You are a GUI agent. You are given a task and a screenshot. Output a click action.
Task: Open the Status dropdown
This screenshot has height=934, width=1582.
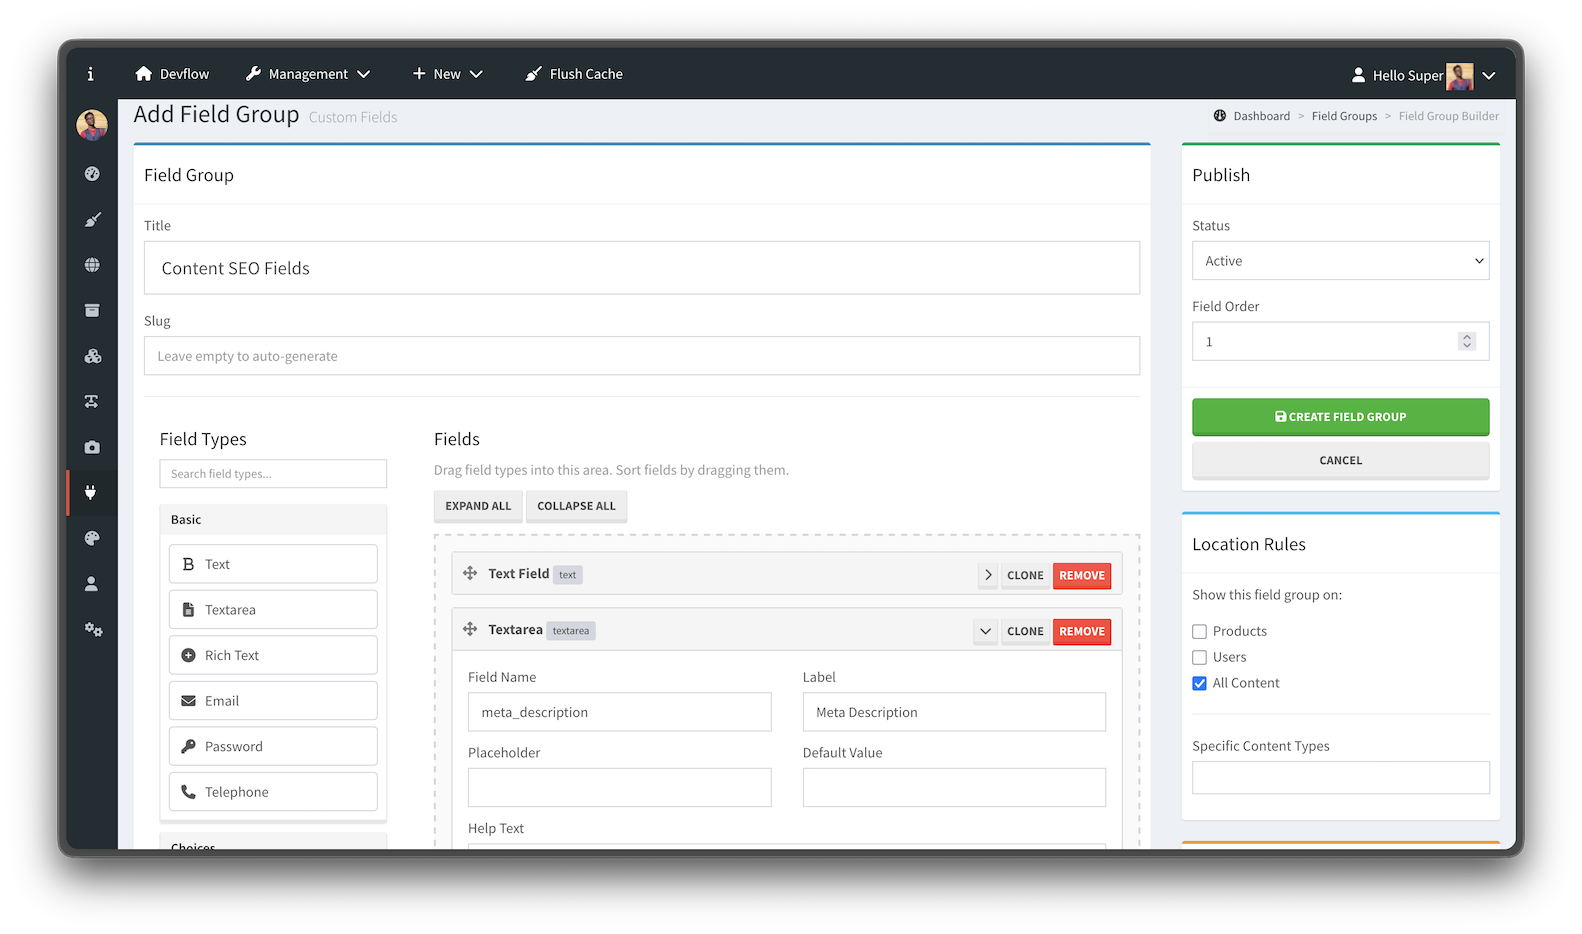(1340, 261)
